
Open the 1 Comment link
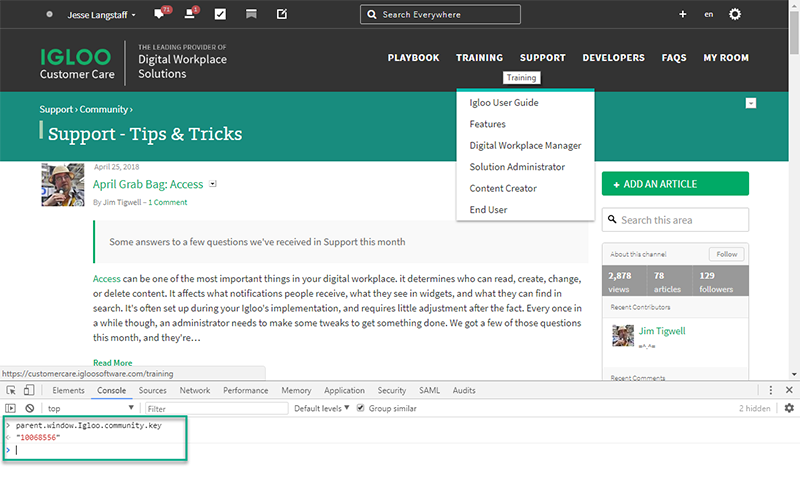(168, 203)
